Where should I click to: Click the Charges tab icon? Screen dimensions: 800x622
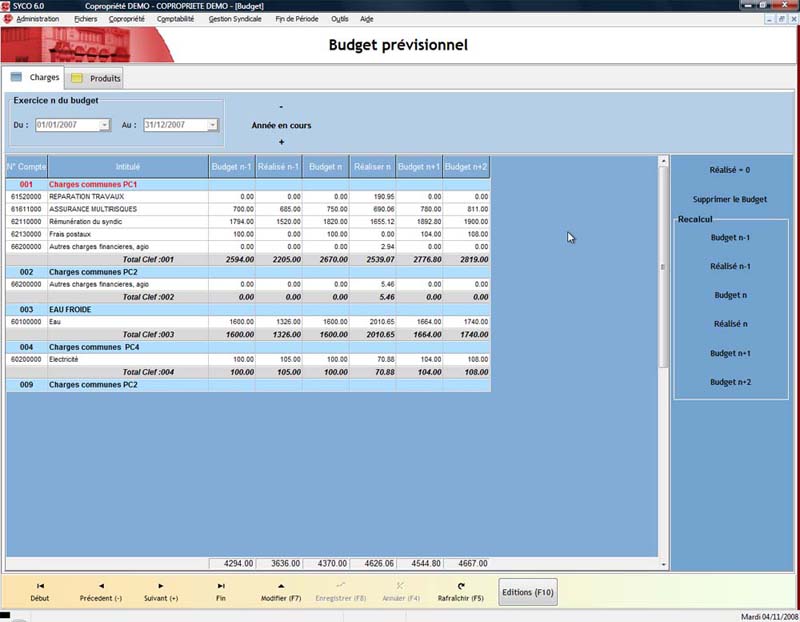pos(17,77)
